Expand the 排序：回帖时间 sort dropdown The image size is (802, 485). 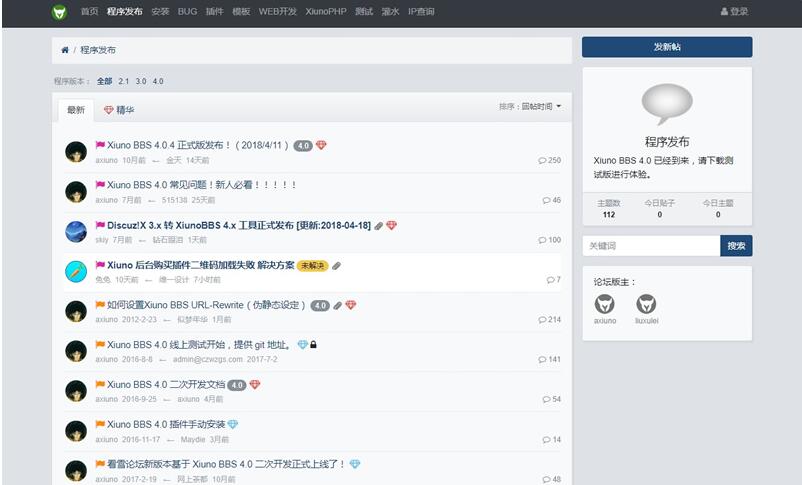click(530, 106)
